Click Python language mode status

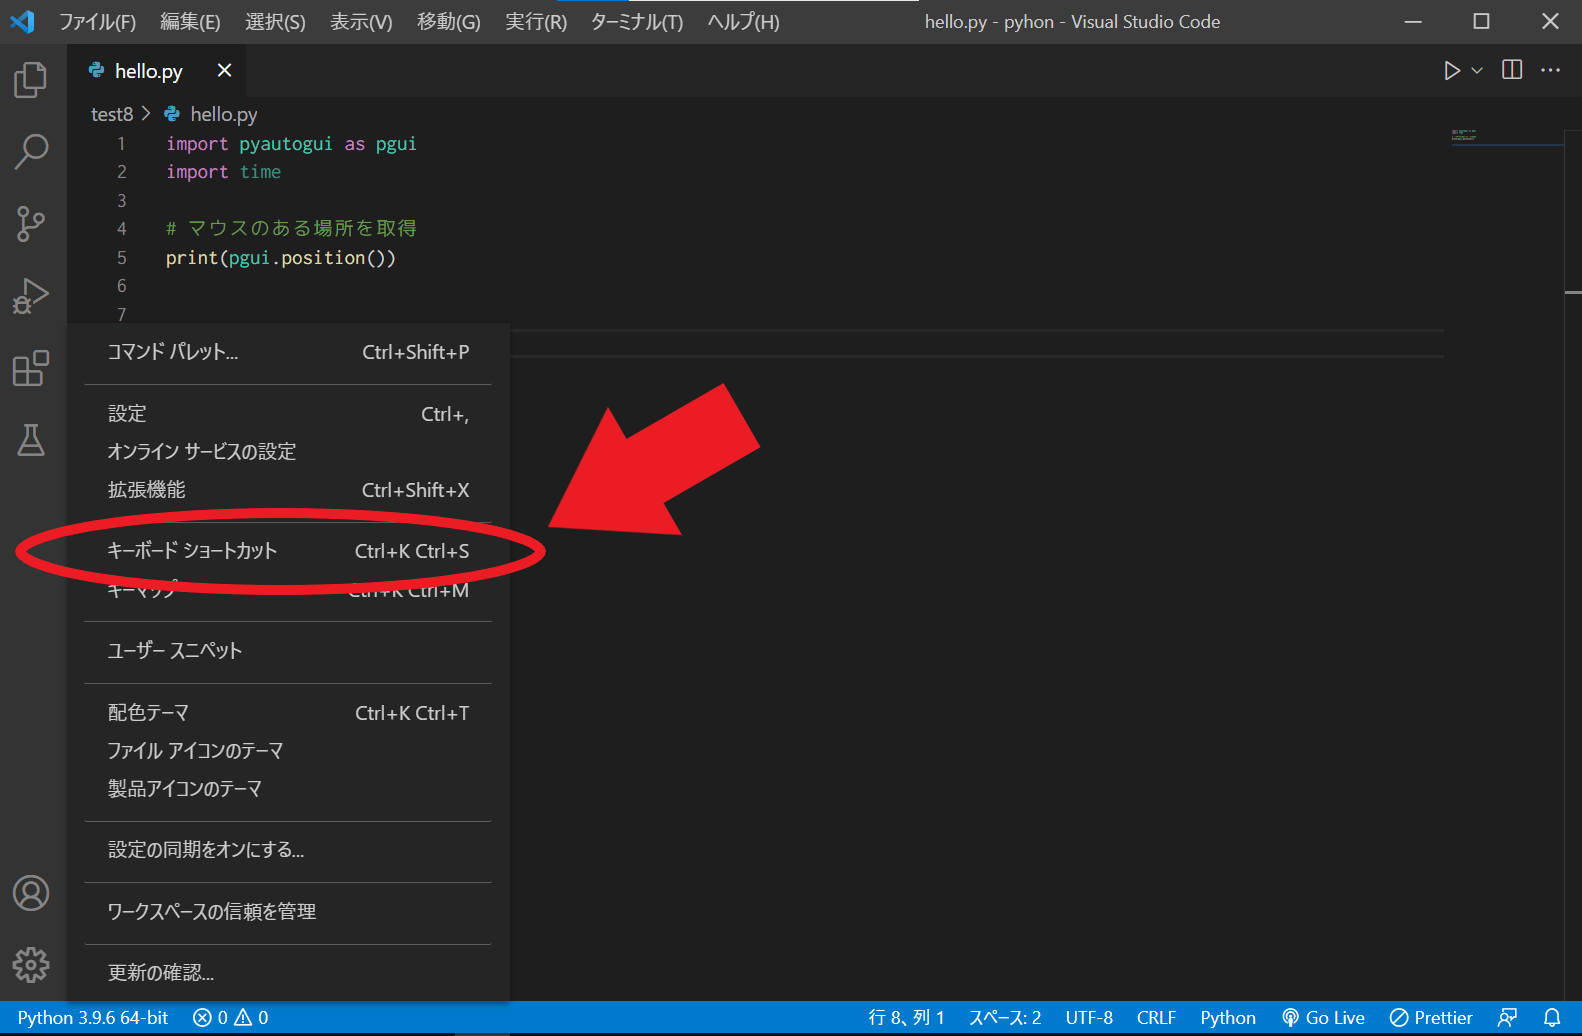pyautogui.click(x=1228, y=1018)
